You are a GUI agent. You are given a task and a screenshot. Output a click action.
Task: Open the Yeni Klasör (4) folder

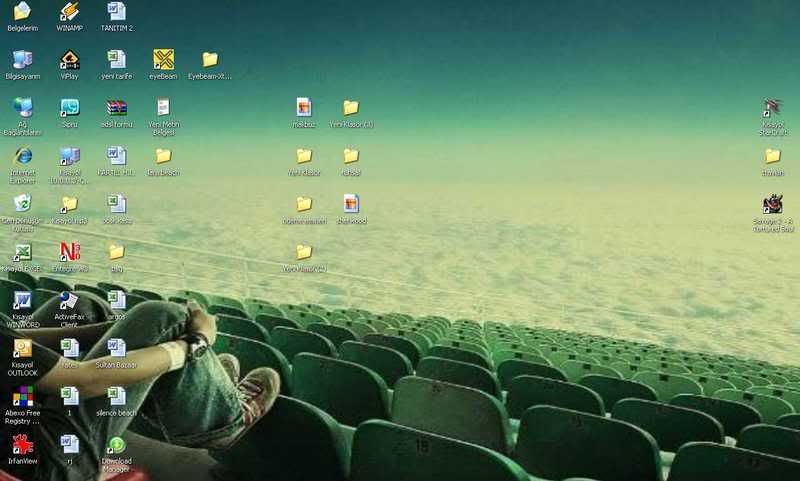click(x=351, y=107)
